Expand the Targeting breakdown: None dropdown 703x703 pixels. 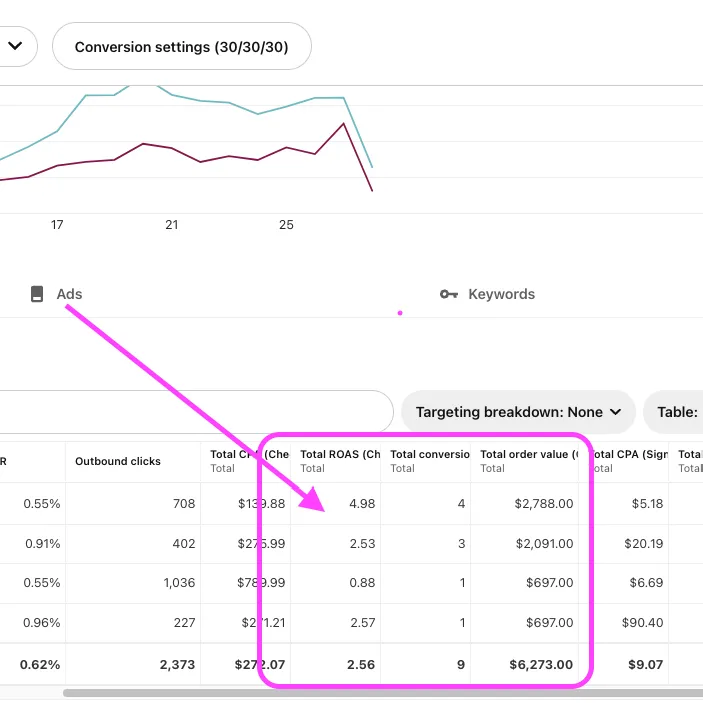[518, 412]
